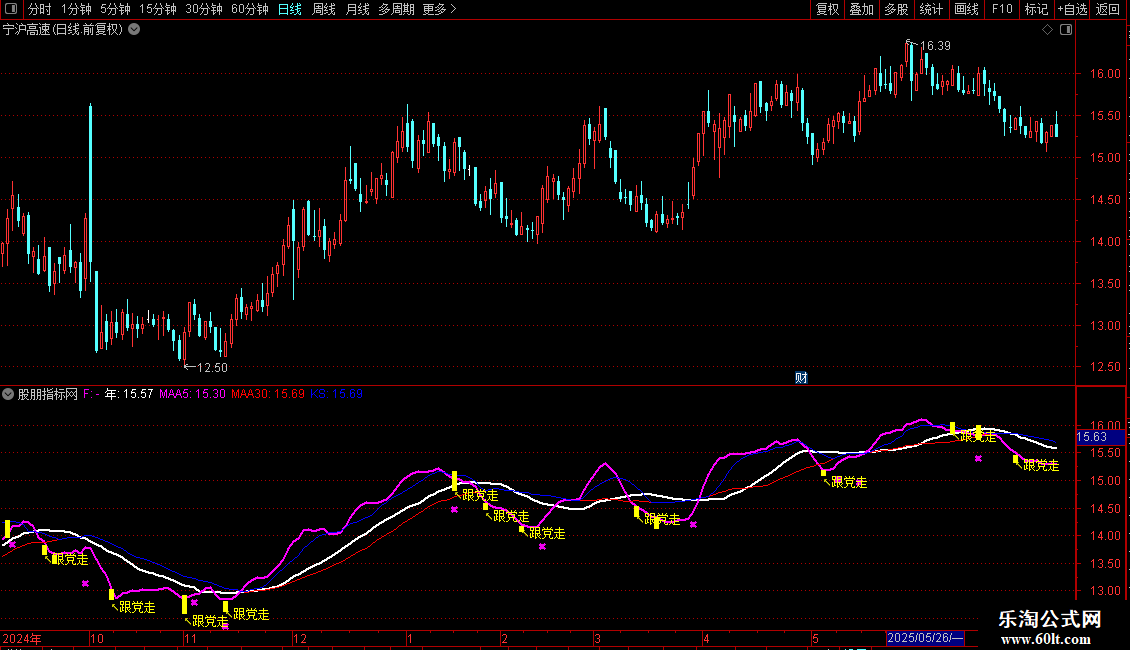1130x650 pixels.
Task: Click the 2024年 label on time axis
Action: pos(22,638)
